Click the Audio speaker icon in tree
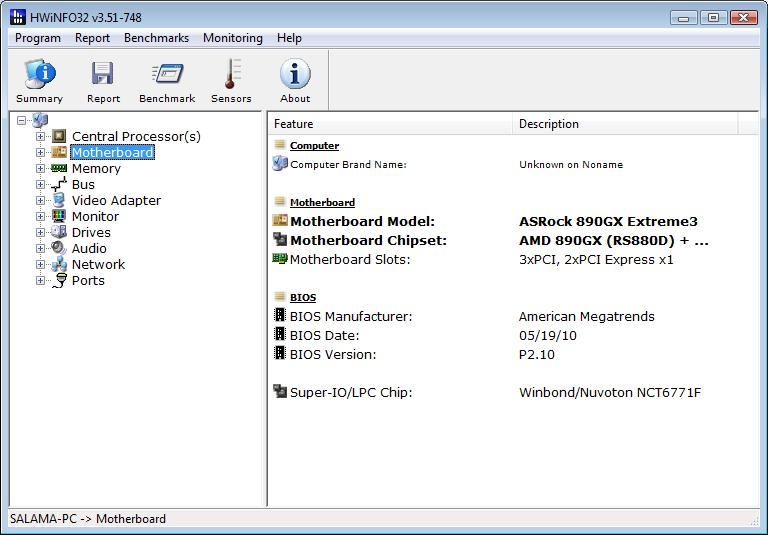Screen dimensions: 768x535 coord(59,248)
